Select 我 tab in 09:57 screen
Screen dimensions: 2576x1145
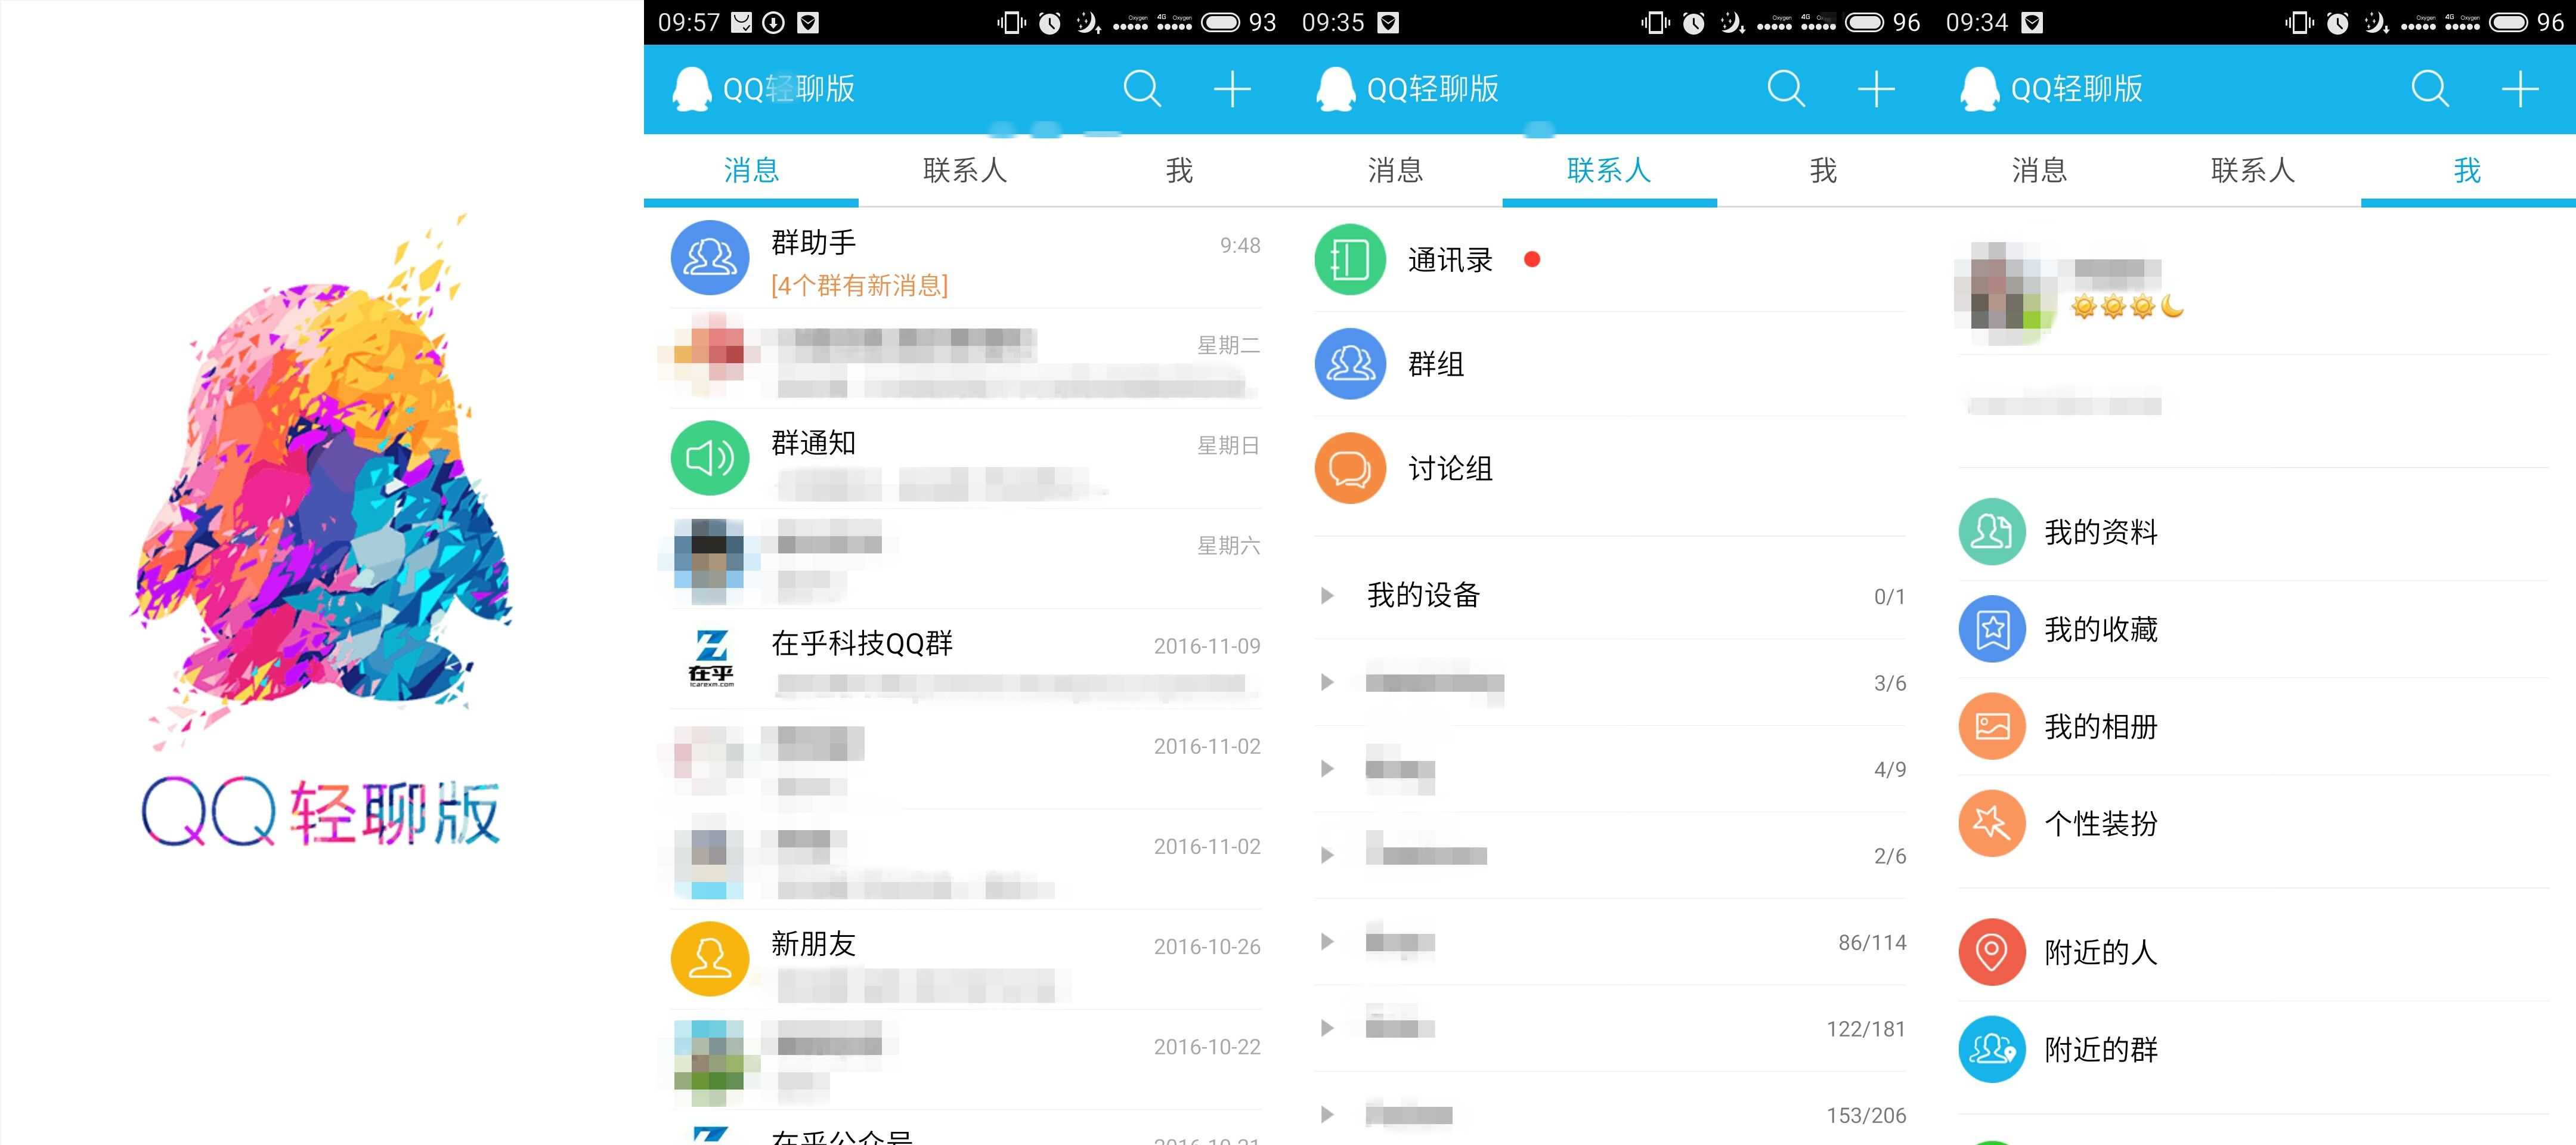pyautogui.click(x=1180, y=171)
